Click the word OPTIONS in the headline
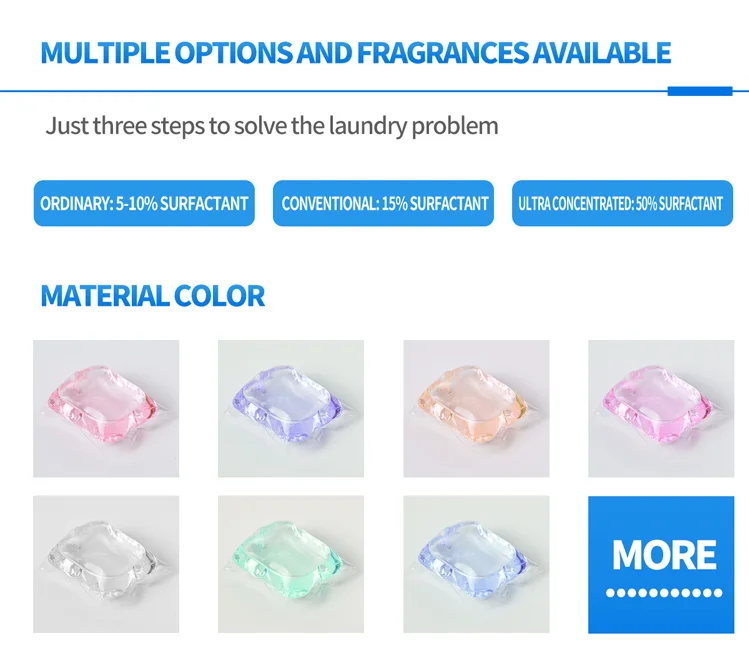The image size is (749, 666). coord(234,53)
